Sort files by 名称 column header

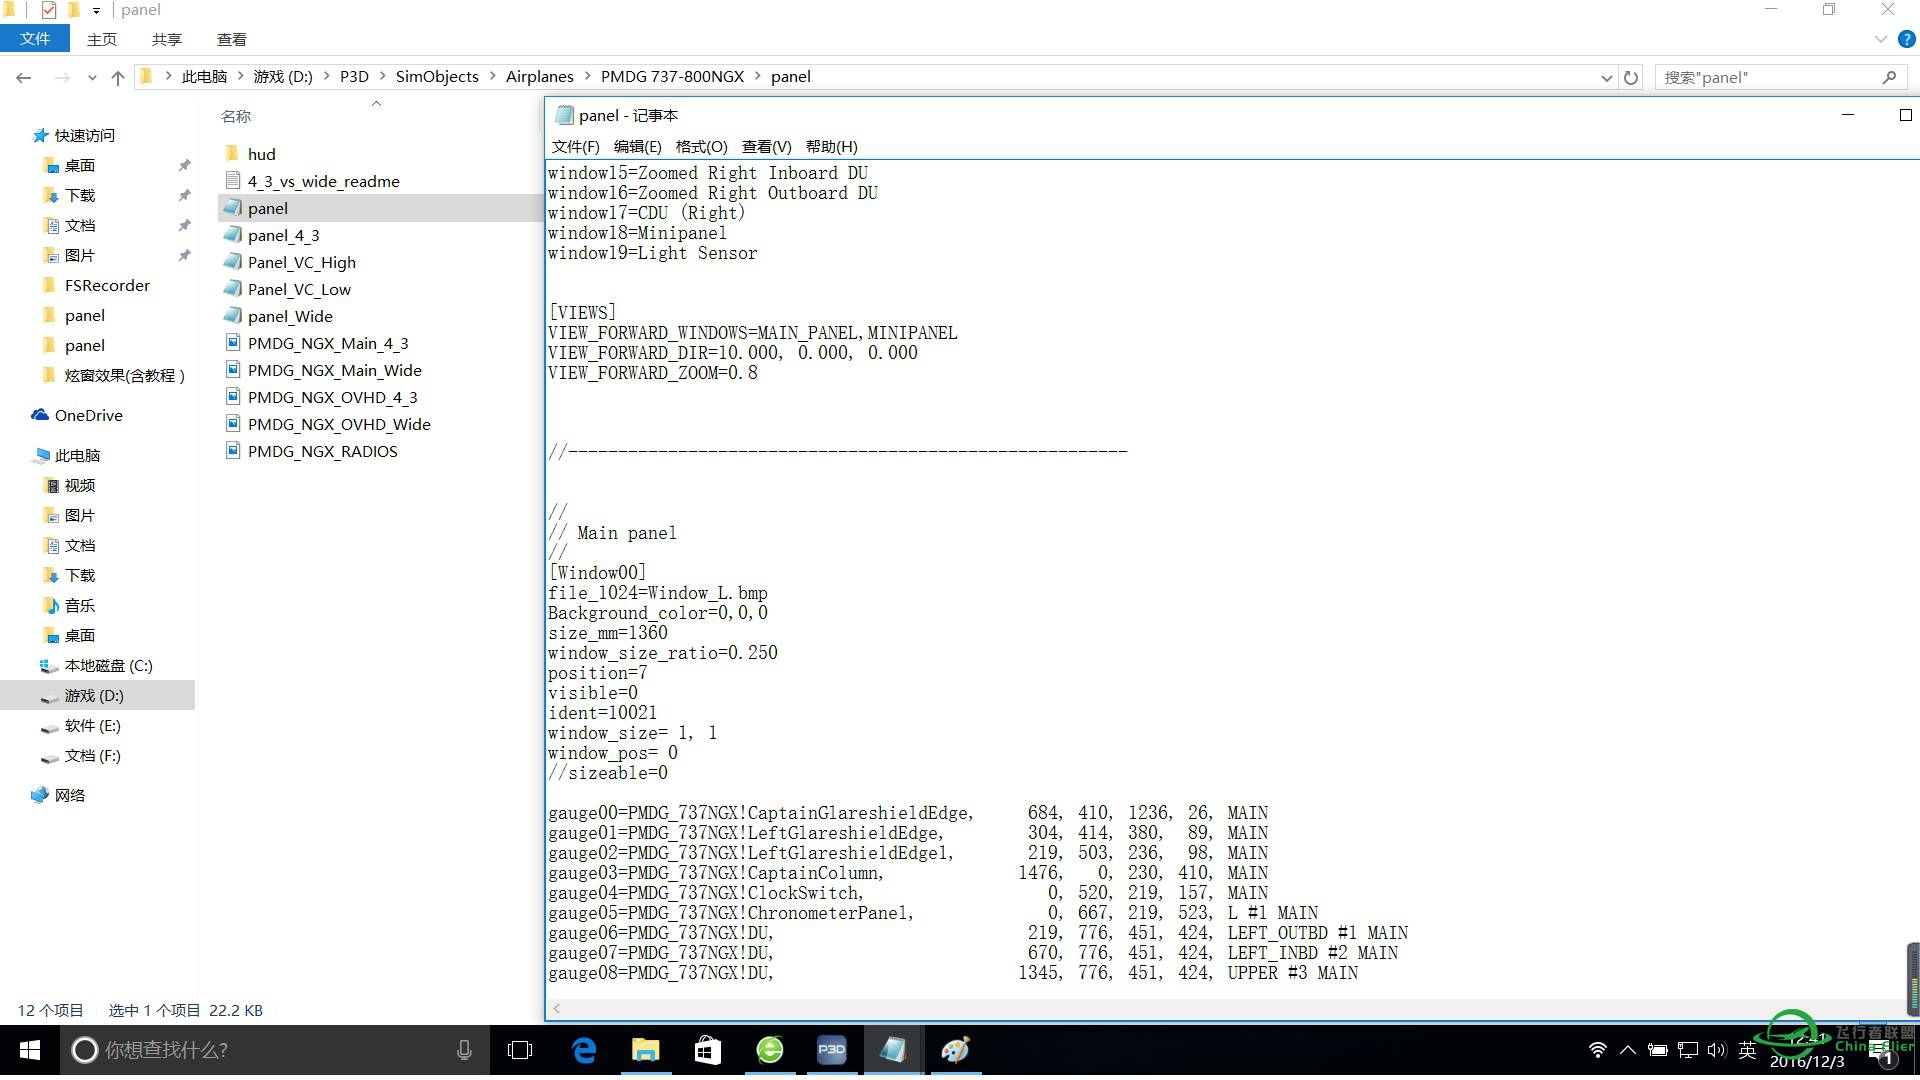(236, 117)
